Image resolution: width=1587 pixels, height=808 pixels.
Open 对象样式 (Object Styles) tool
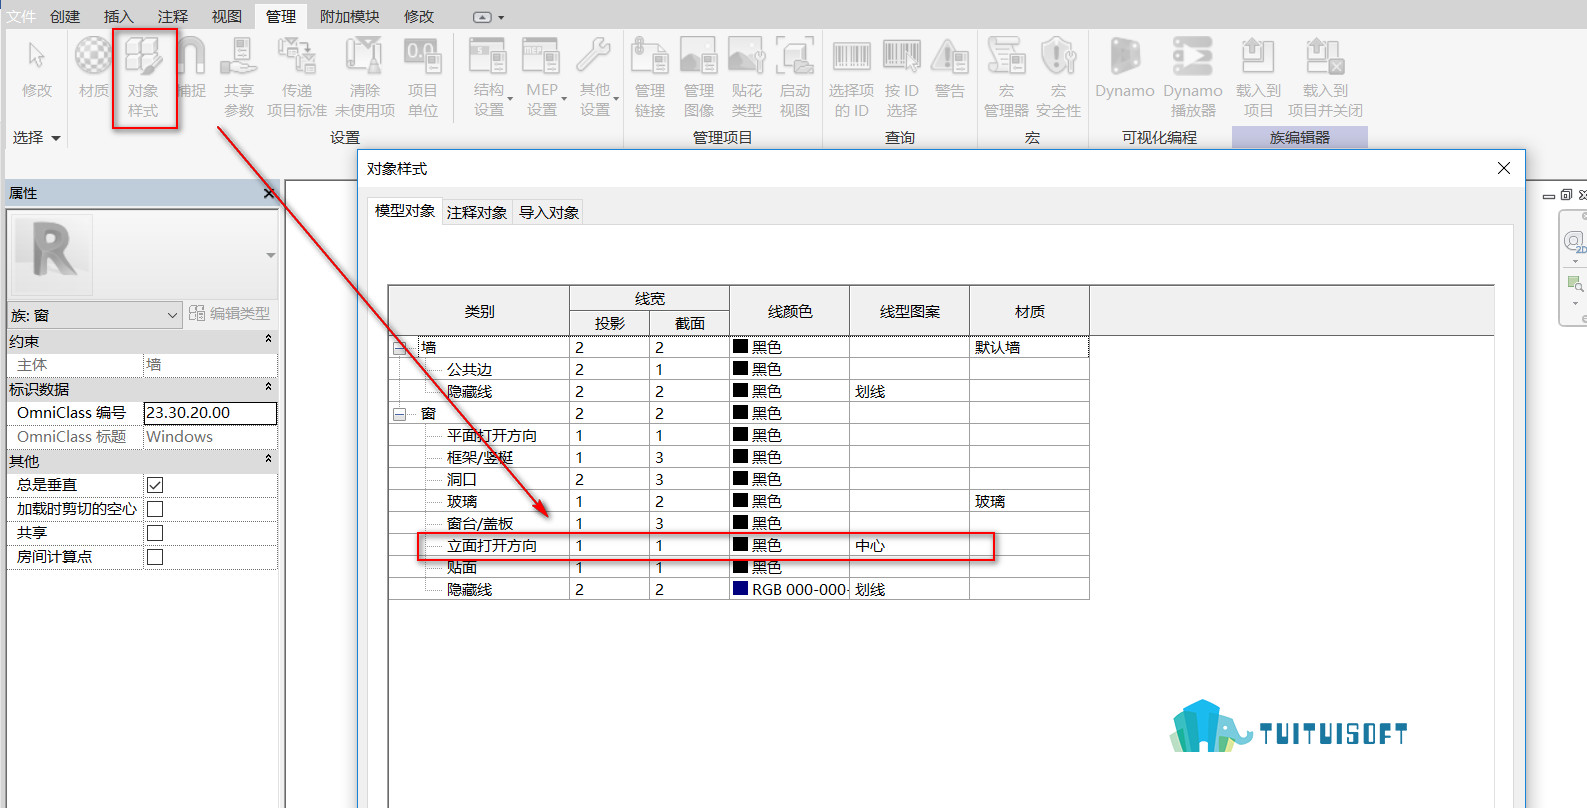[143, 78]
